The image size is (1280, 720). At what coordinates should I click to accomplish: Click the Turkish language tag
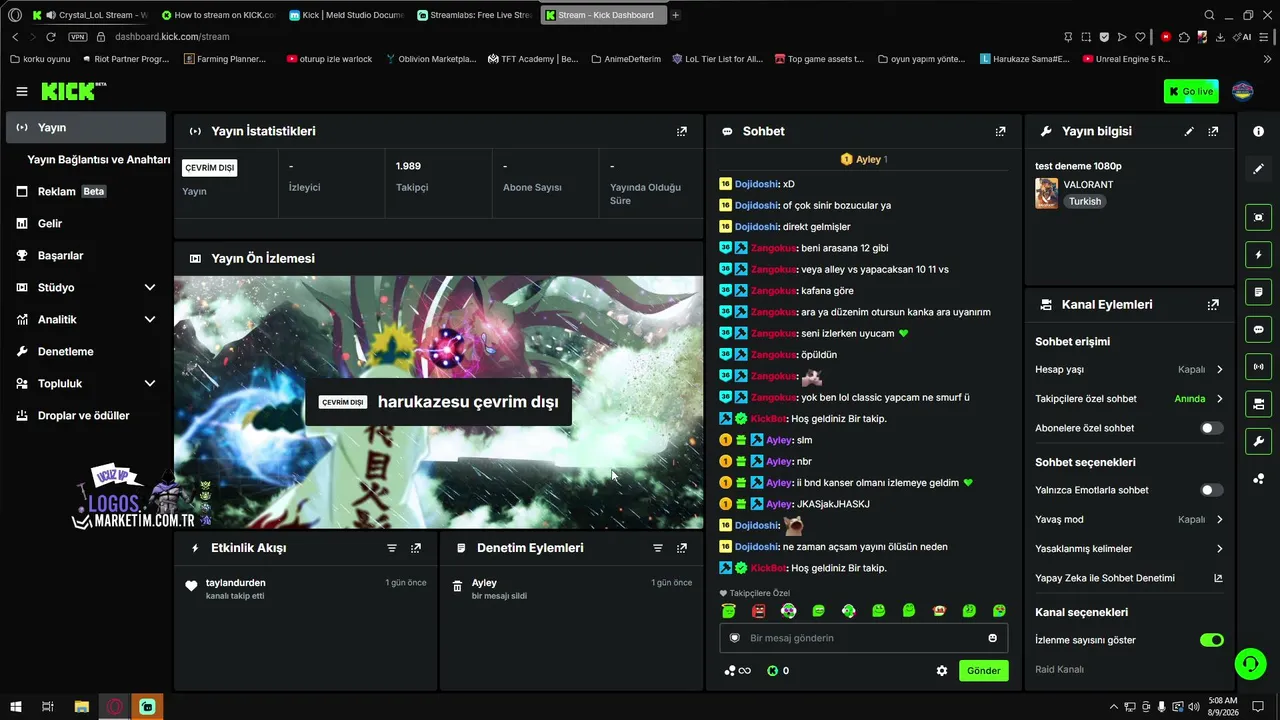[x=1084, y=201]
